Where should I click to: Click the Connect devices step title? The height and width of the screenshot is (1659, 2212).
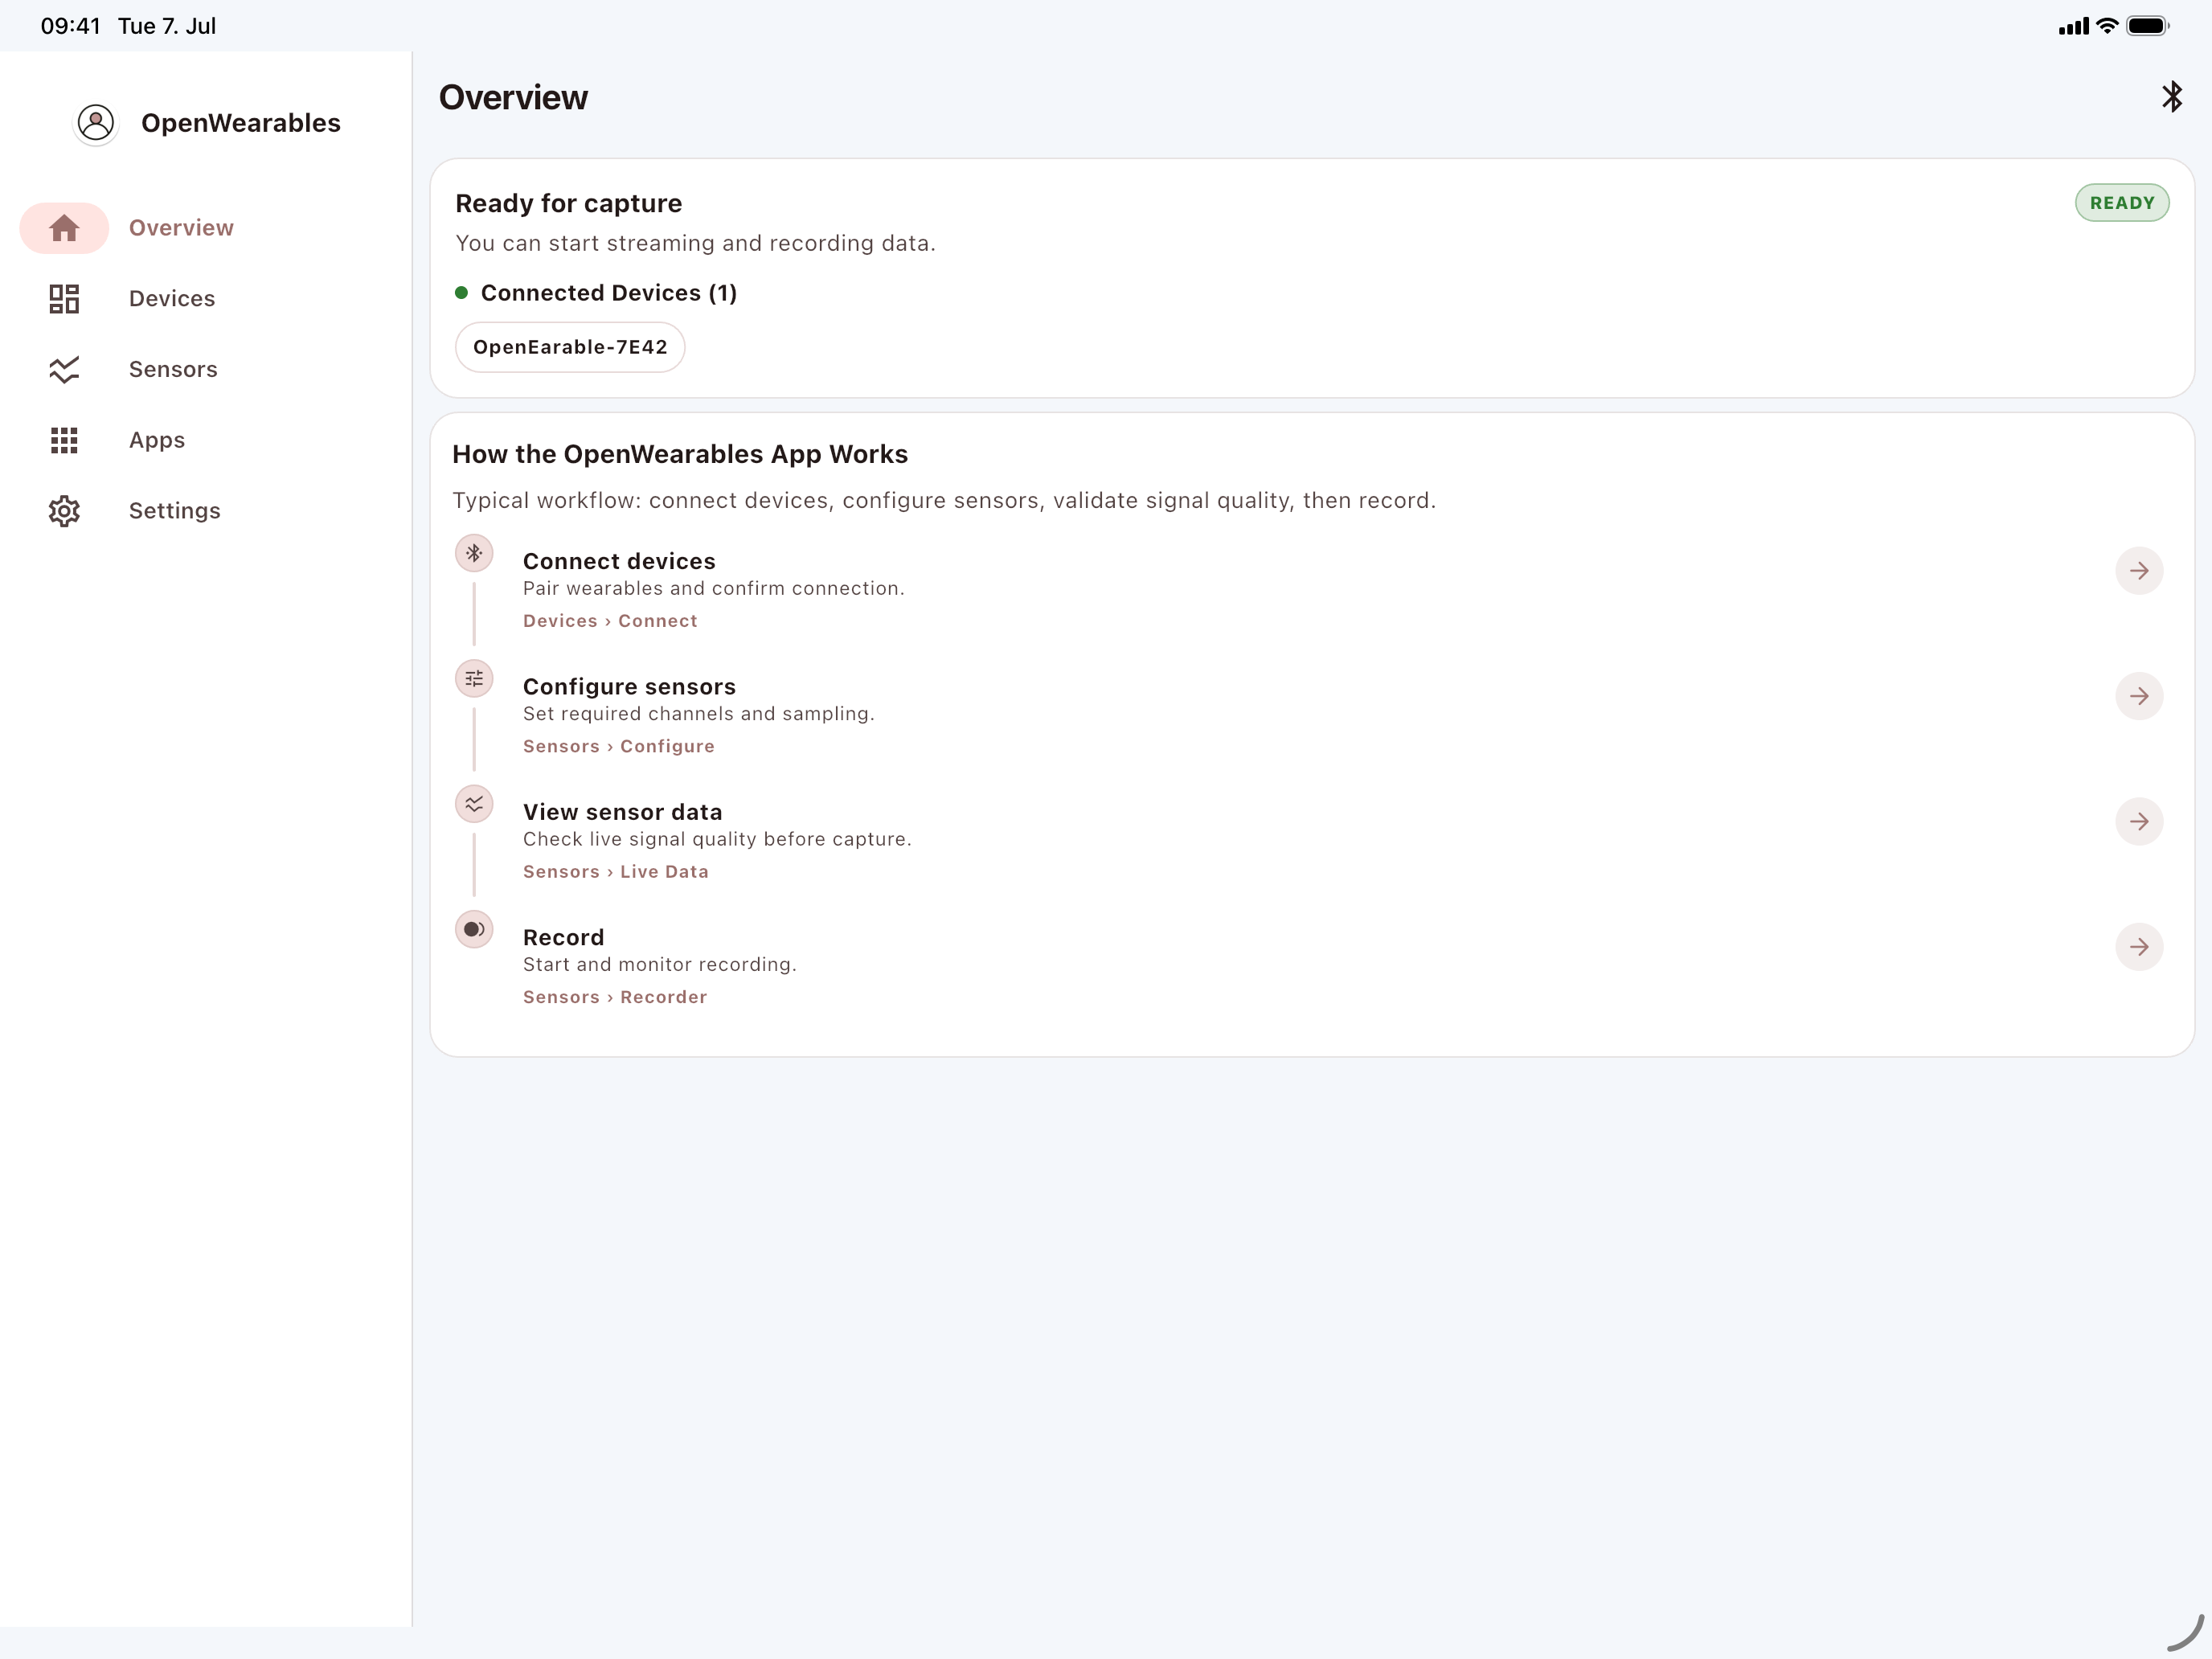[619, 561]
